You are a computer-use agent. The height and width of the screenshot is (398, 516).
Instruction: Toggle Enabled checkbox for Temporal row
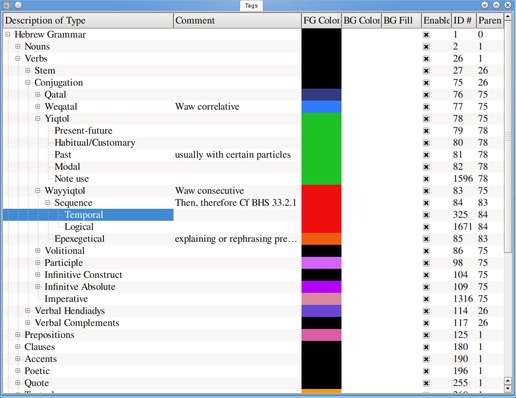pyautogui.click(x=426, y=215)
